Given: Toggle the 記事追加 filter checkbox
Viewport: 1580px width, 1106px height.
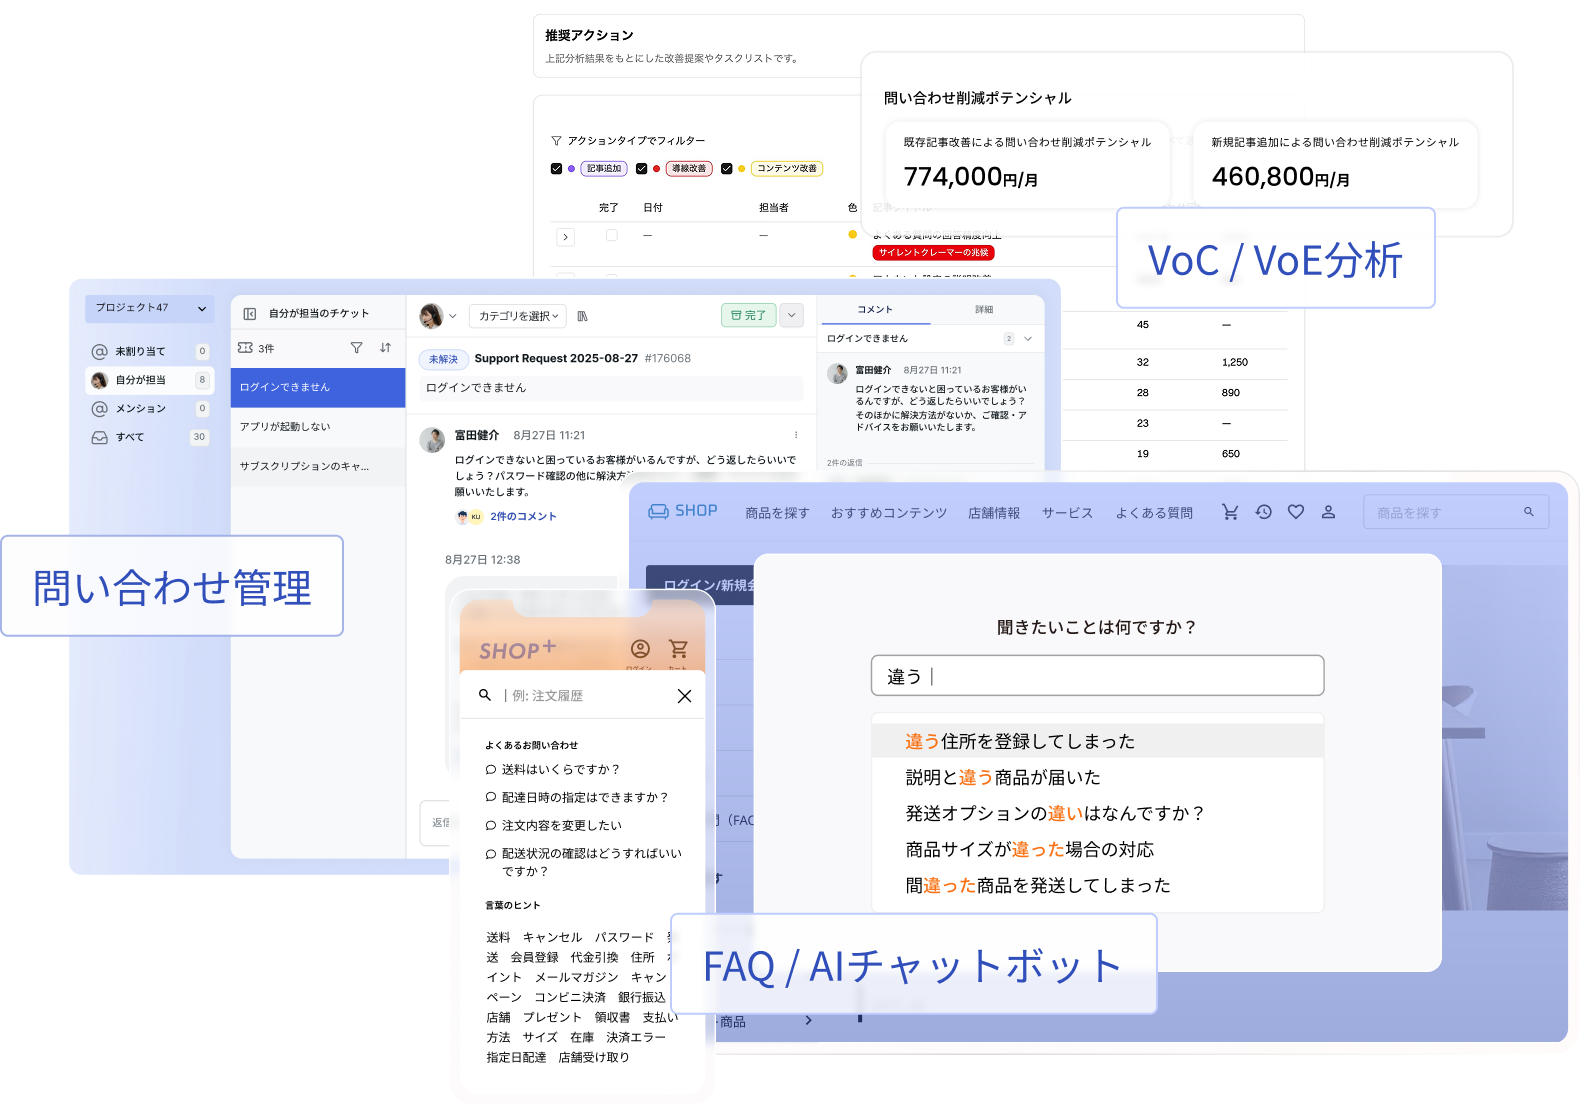Looking at the screenshot, I should [x=556, y=169].
